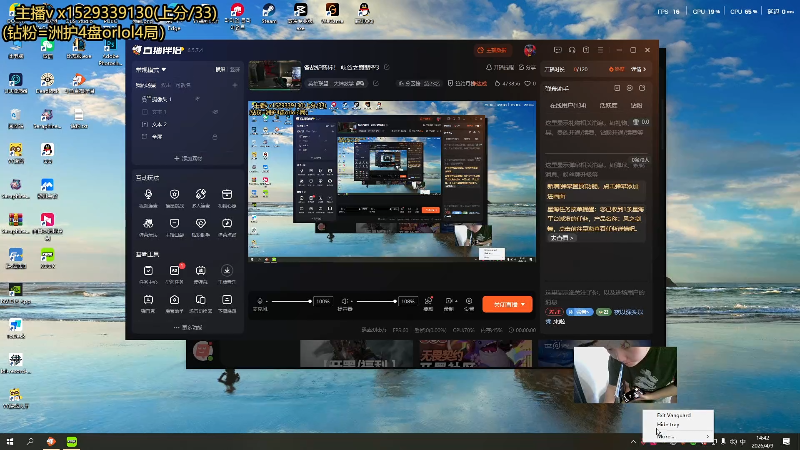The width and height of the screenshot is (800, 450).
Task: Open the TV screen live tool icon
Action: coord(201,270)
